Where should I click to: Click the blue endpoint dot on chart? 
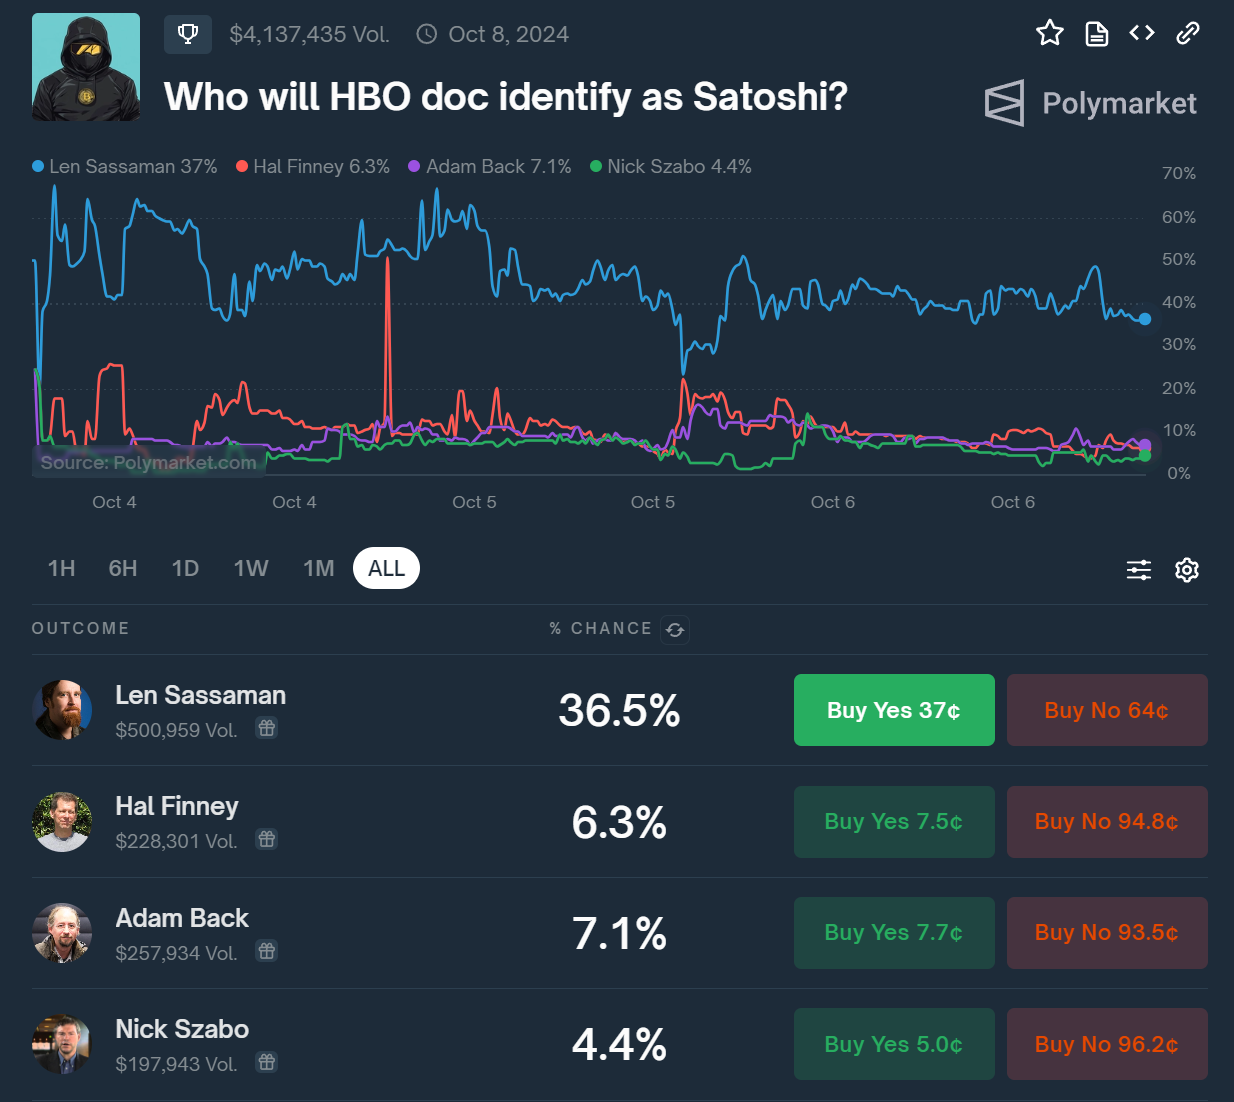click(x=1145, y=319)
